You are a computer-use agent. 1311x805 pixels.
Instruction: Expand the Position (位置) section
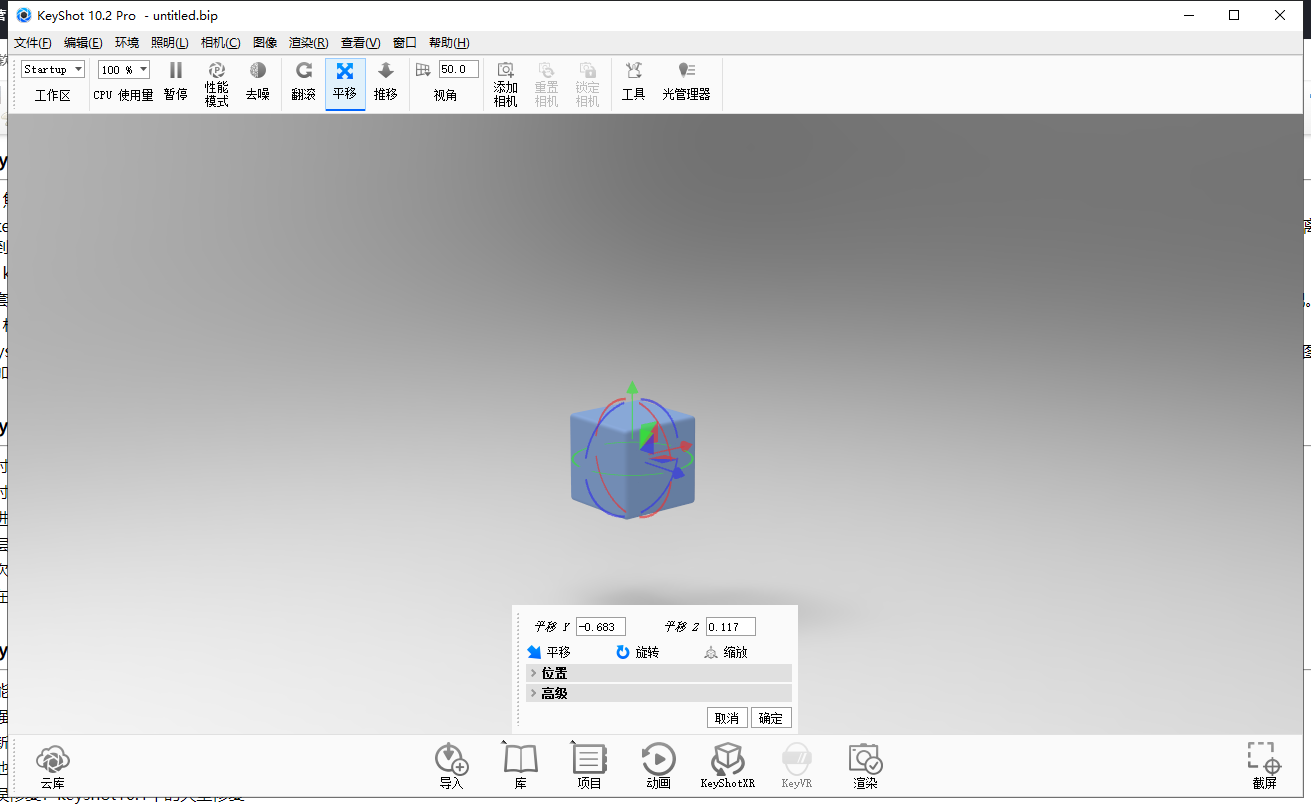point(659,673)
